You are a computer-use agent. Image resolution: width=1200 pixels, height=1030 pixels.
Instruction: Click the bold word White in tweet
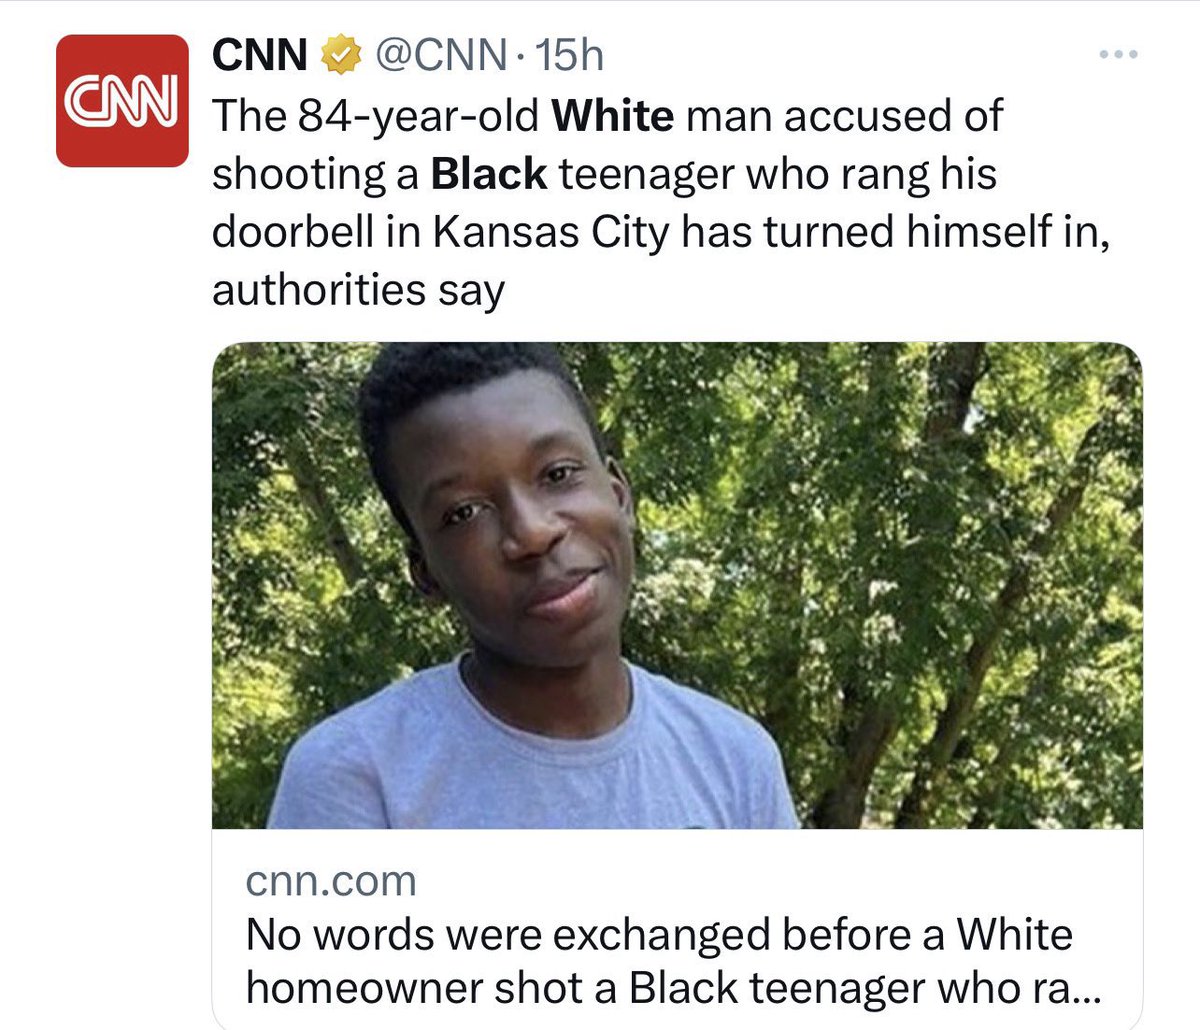click(x=613, y=116)
